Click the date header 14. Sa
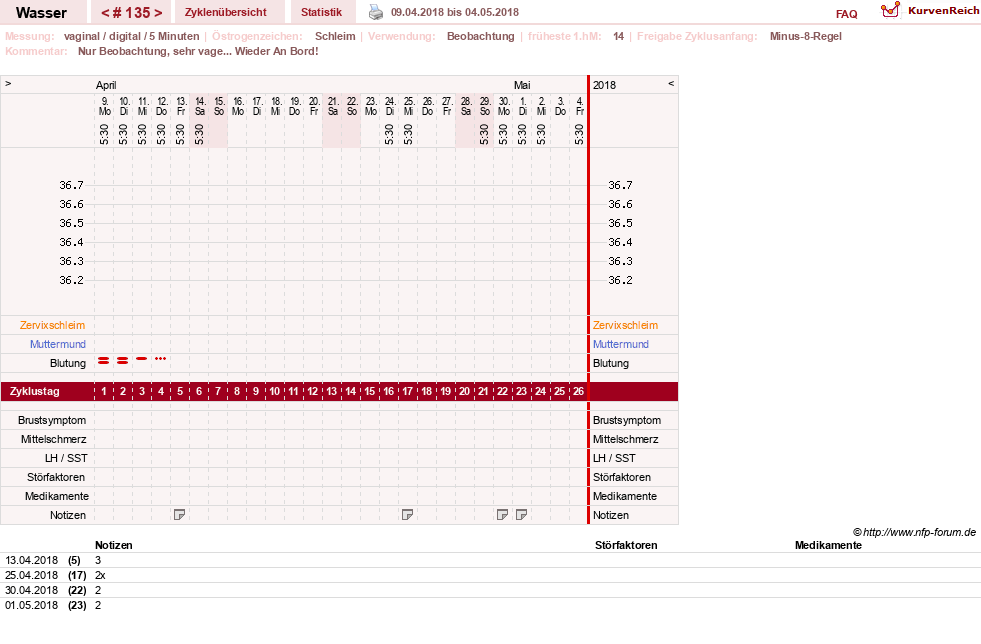981x644 pixels. [x=200, y=106]
